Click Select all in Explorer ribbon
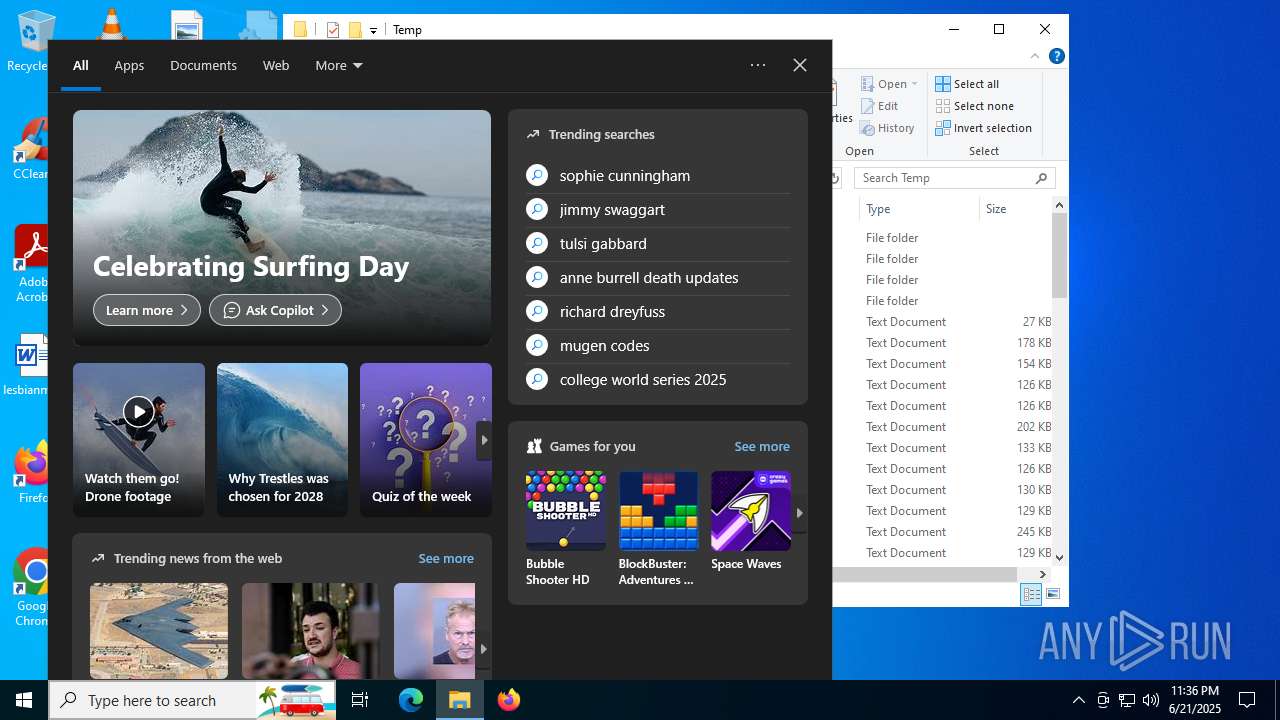The width and height of the screenshot is (1280, 720). click(967, 84)
